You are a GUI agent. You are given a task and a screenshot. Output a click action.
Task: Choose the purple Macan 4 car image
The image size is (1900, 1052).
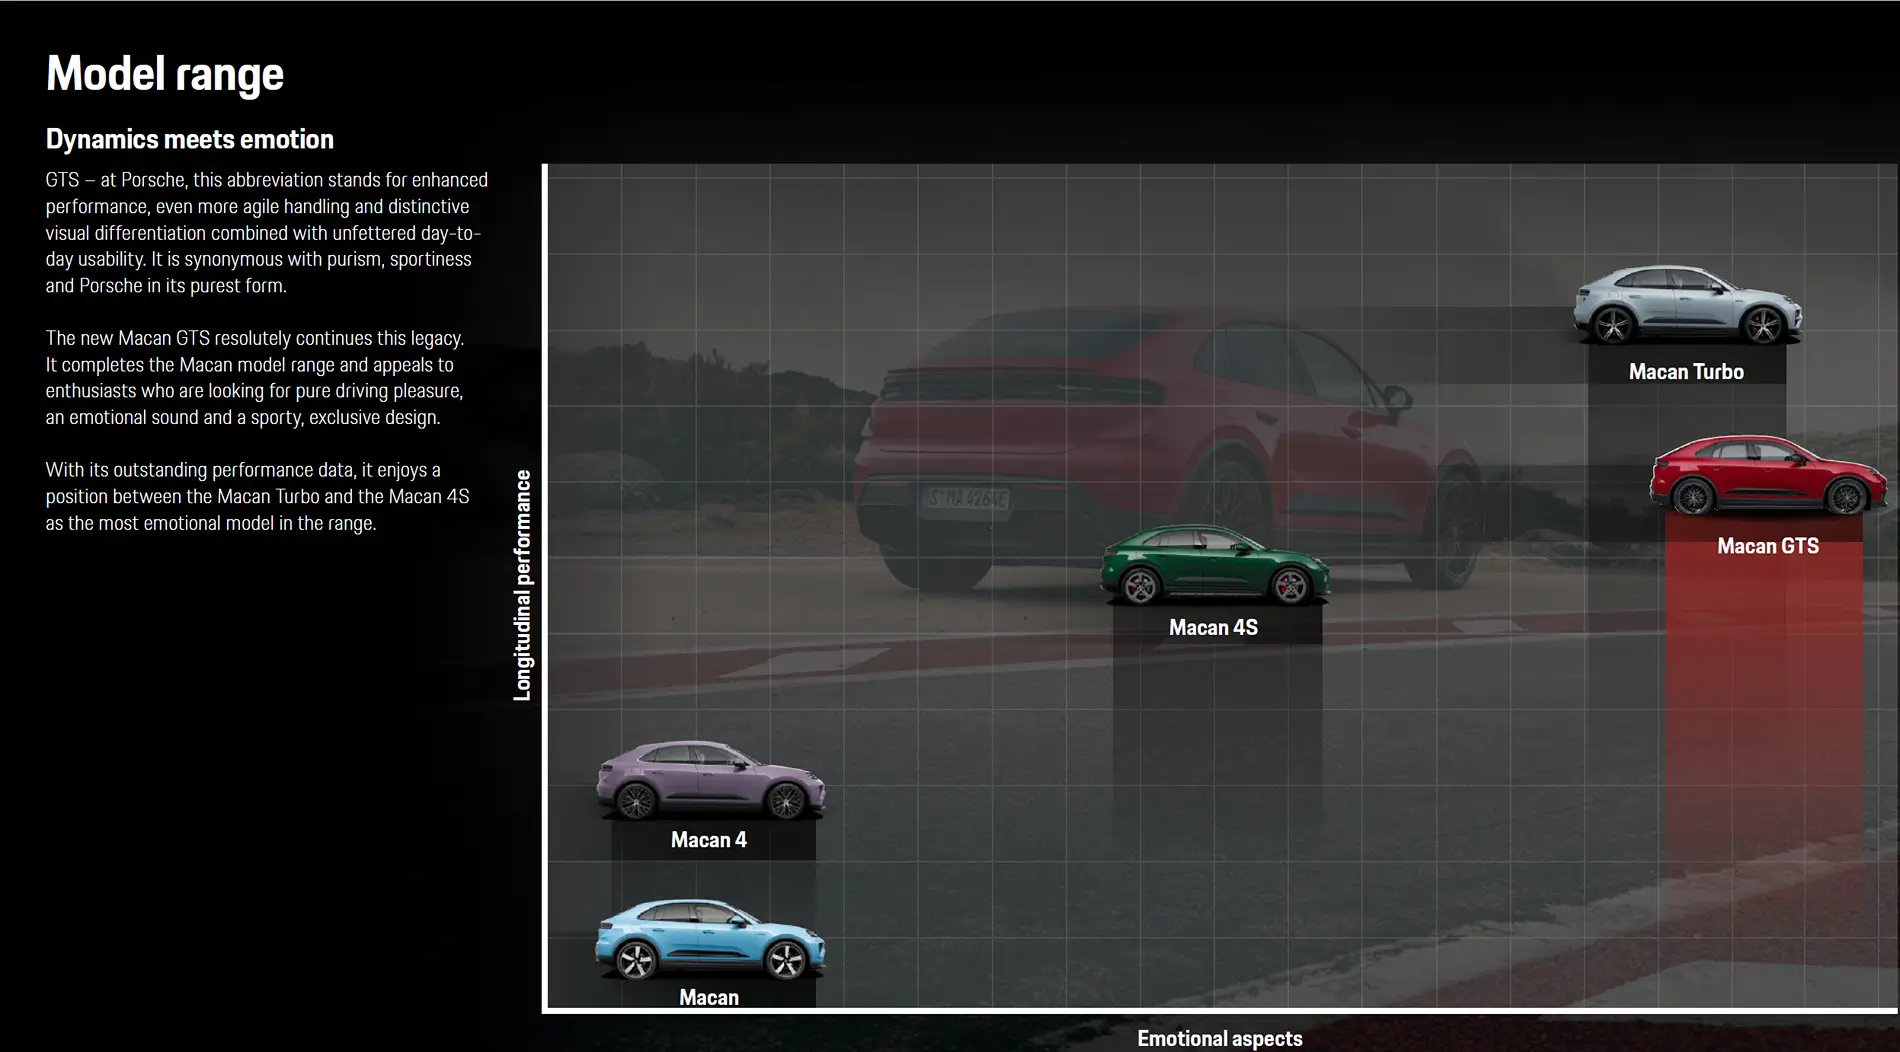pyautogui.click(x=710, y=780)
